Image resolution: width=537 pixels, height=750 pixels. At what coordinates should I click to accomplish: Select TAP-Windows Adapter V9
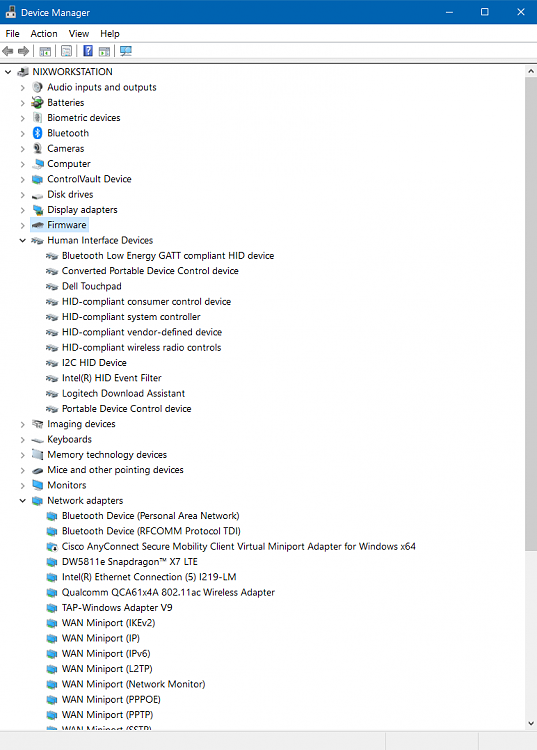[117, 607]
